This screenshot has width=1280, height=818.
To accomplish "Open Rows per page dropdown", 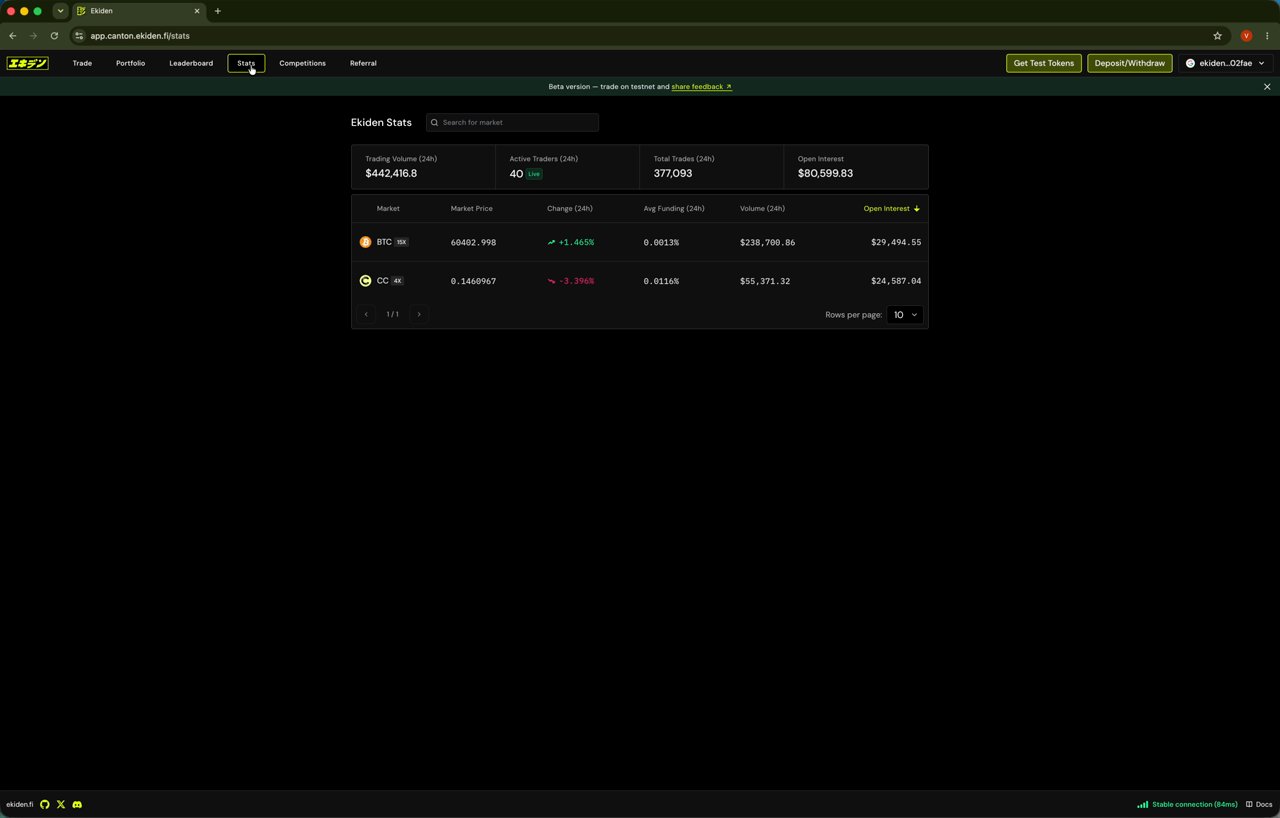I will [905, 315].
